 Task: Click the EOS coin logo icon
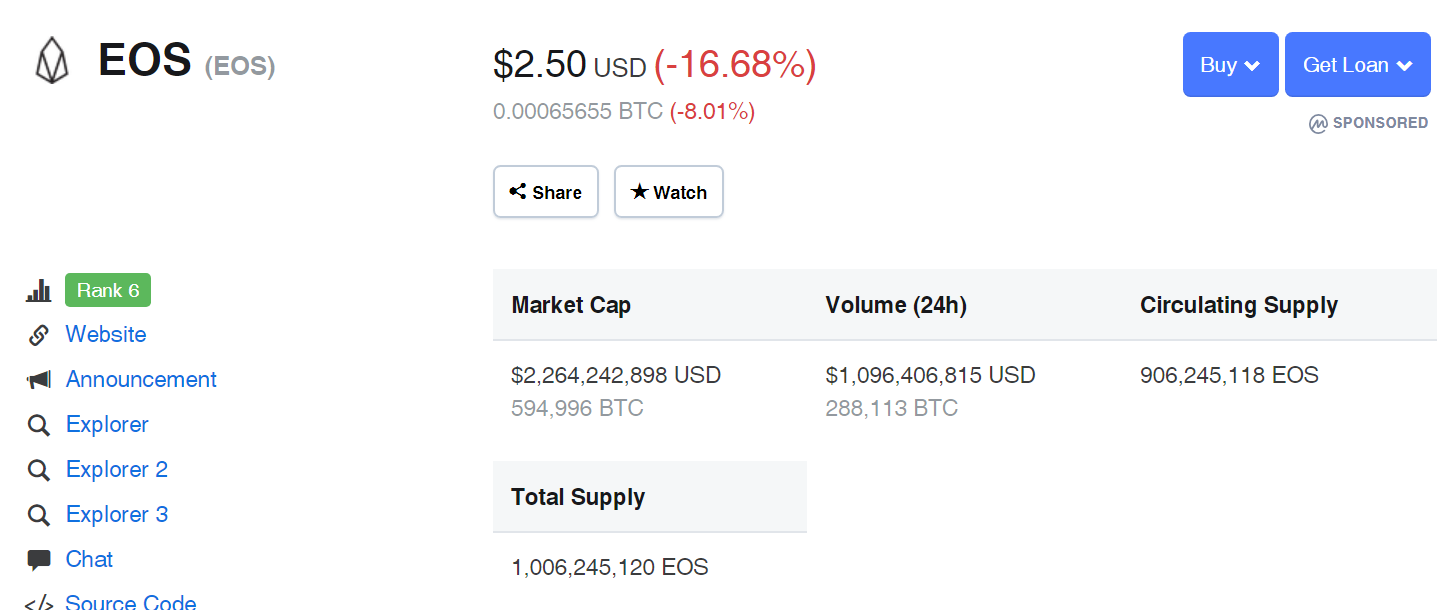[x=52, y=61]
